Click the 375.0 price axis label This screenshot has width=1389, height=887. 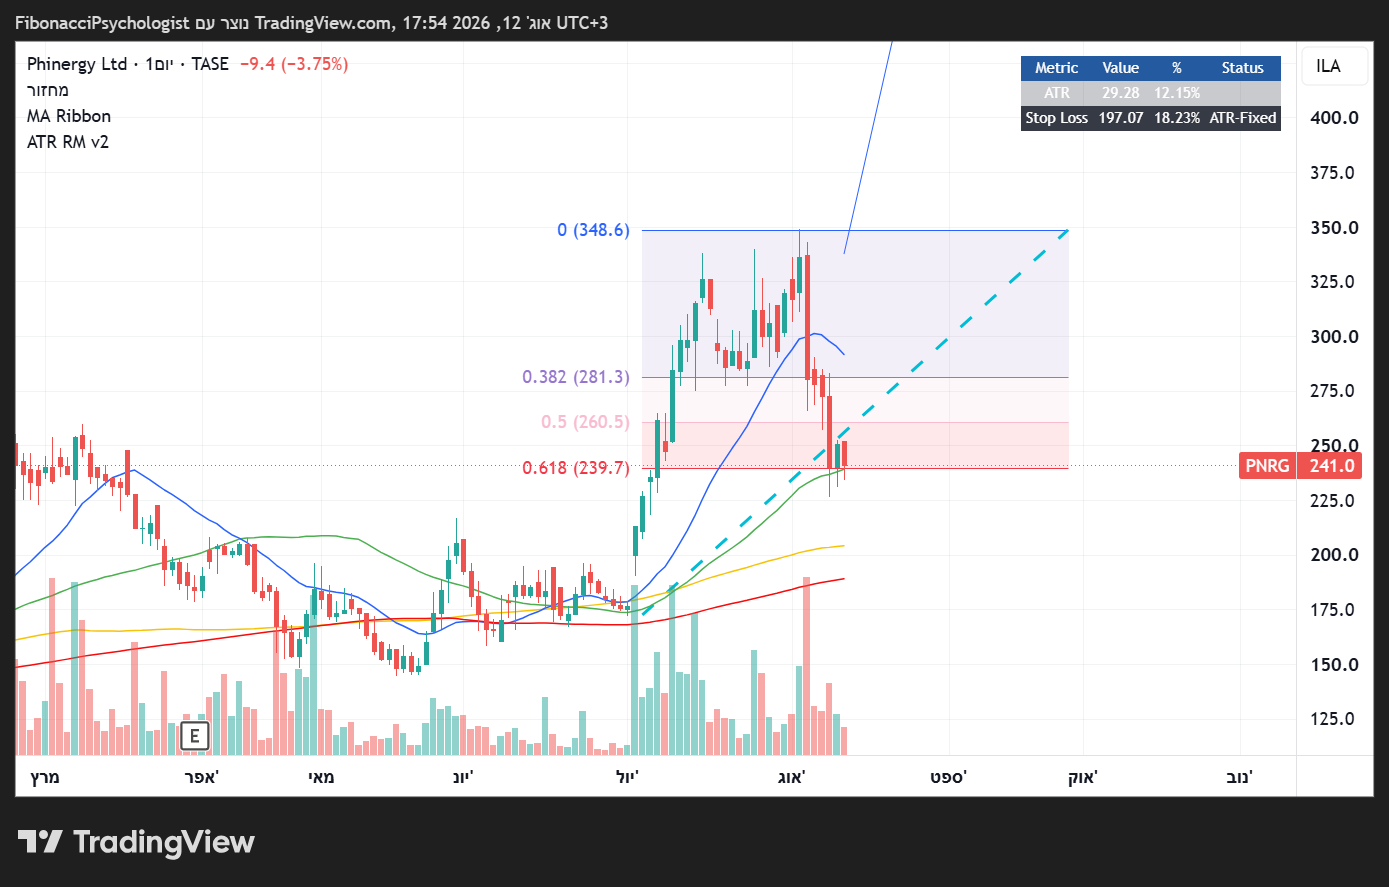coord(1334,173)
